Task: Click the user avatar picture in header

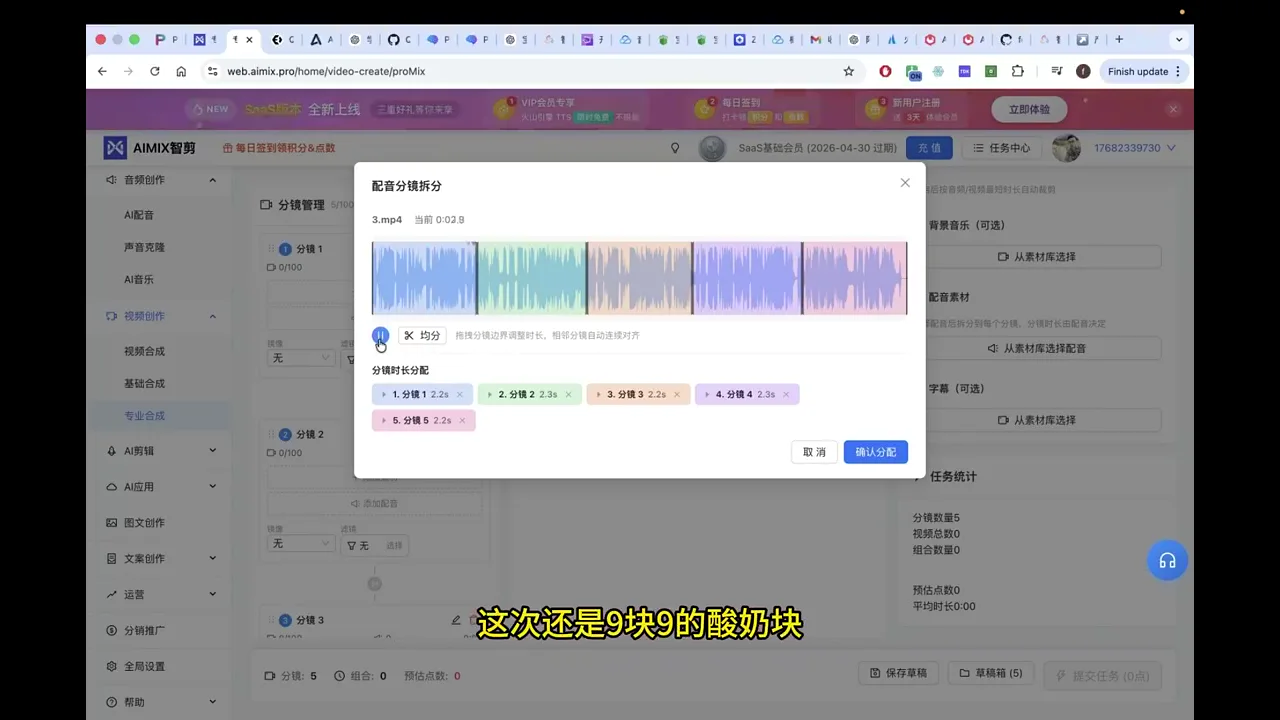Action: pos(1067,148)
